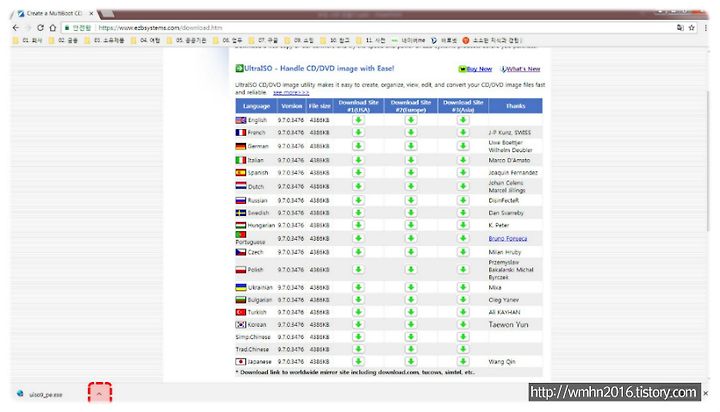
Task: Download Bulgarian version from USA site
Action: tap(359, 299)
